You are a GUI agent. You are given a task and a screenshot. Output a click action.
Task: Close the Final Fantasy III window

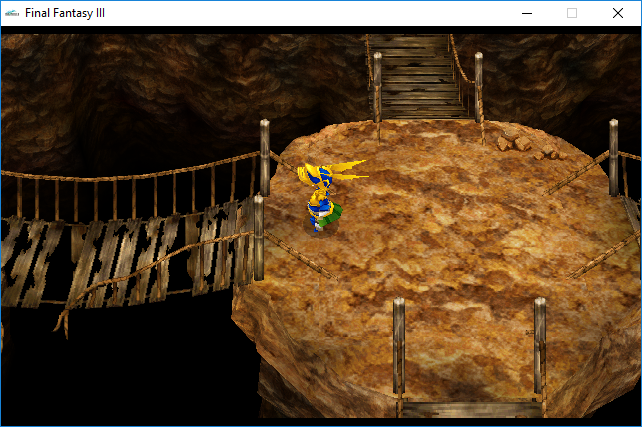click(618, 13)
